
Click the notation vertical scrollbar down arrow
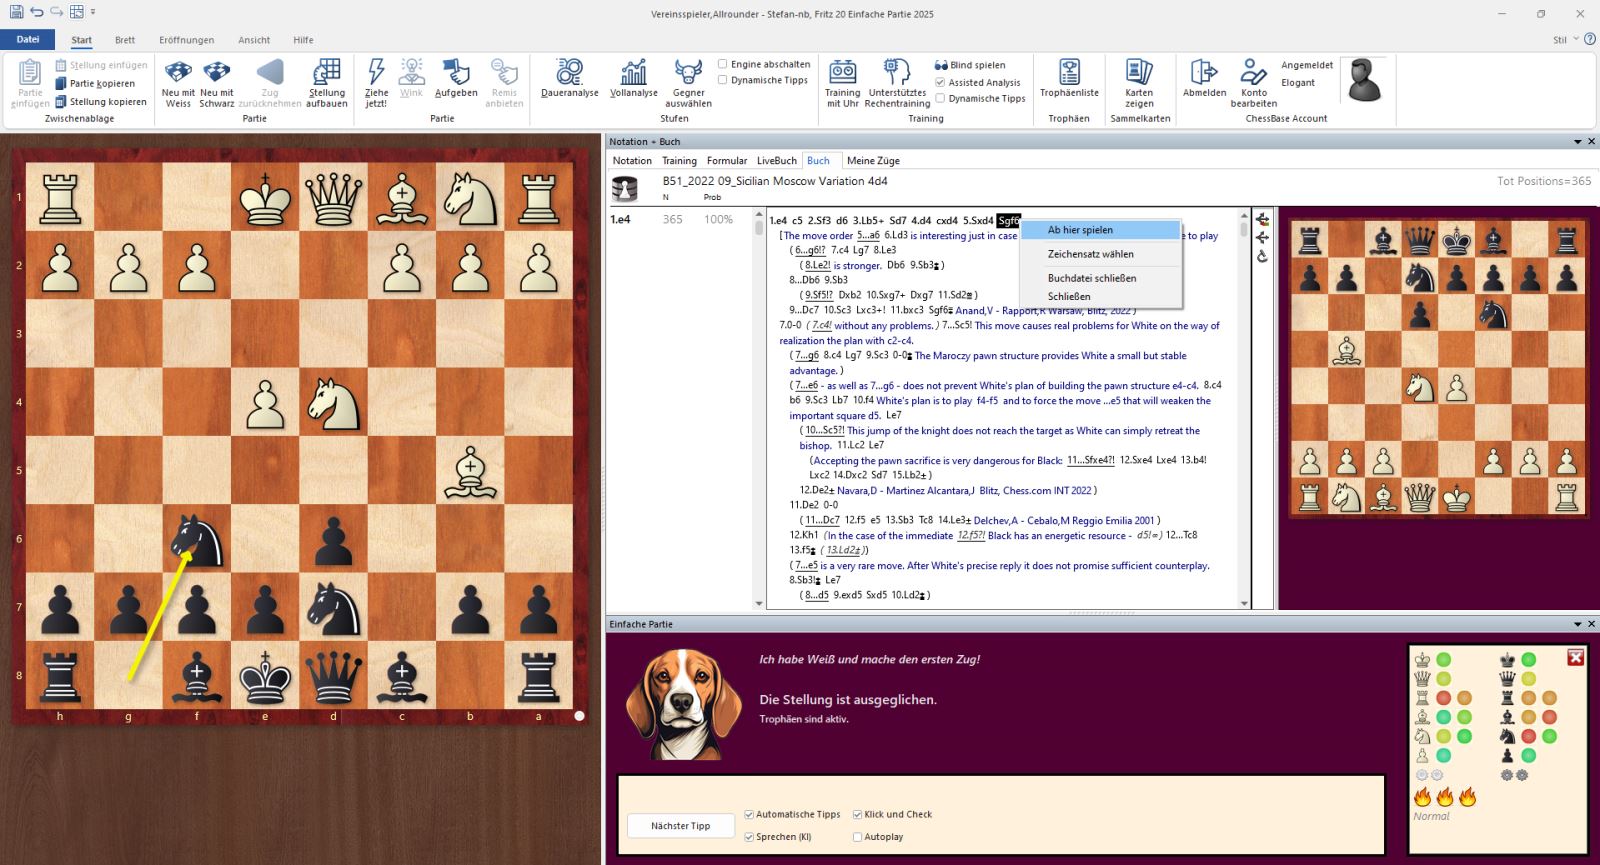coord(1245,603)
